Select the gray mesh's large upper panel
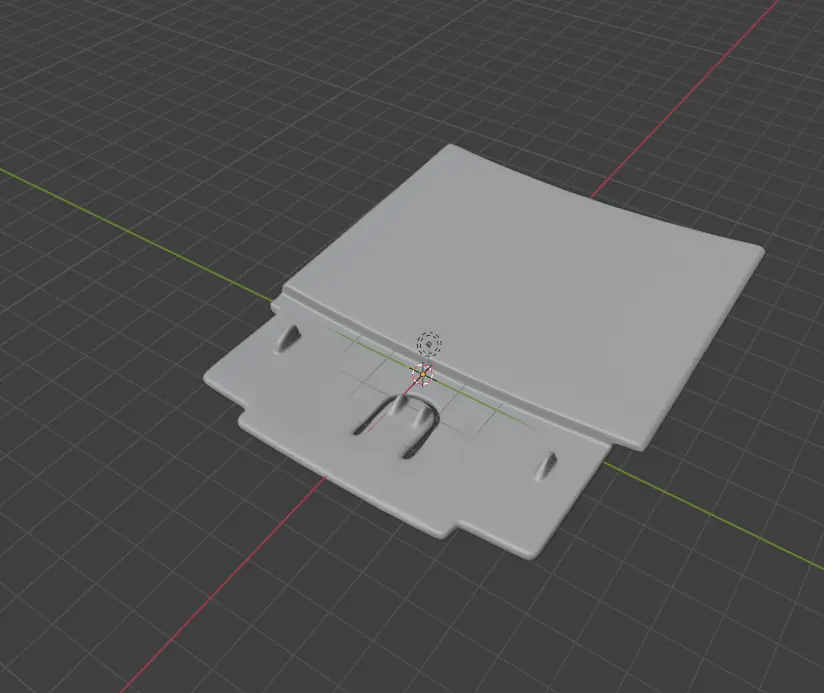Viewport: 824px width, 693px height. click(x=523, y=297)
